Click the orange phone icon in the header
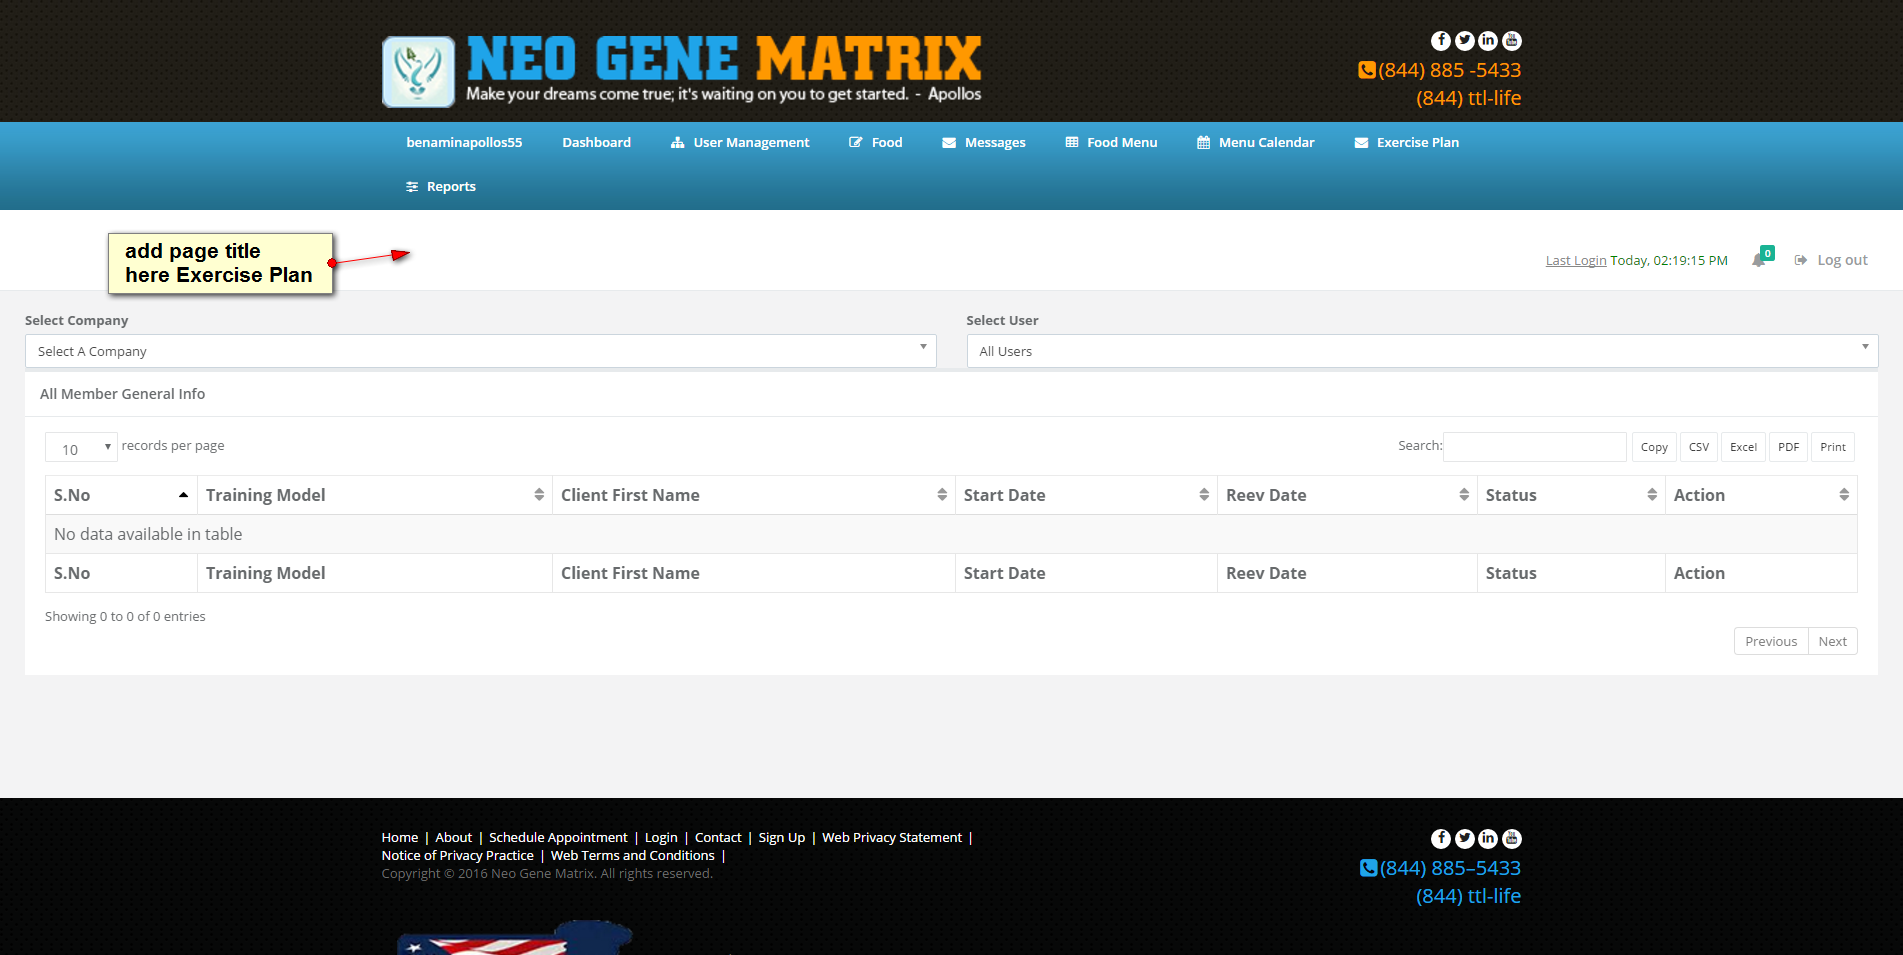 (1367, 70)
